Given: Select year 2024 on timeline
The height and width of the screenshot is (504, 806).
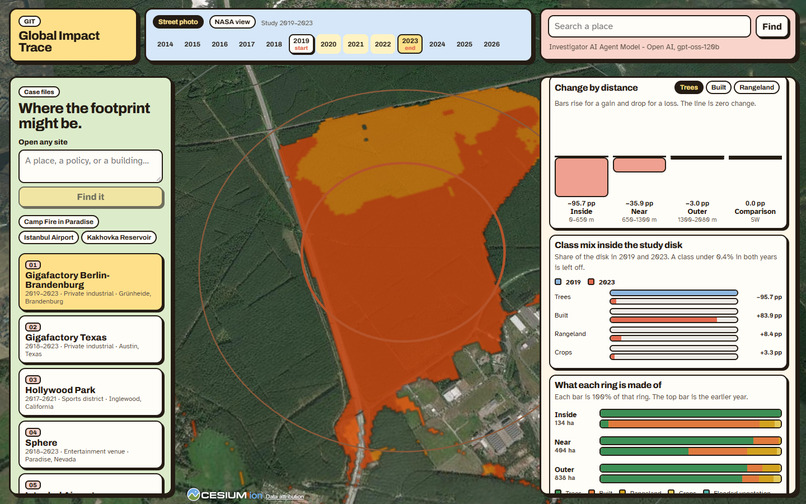Looking at the screenshot, I should (x=437, y=44).
